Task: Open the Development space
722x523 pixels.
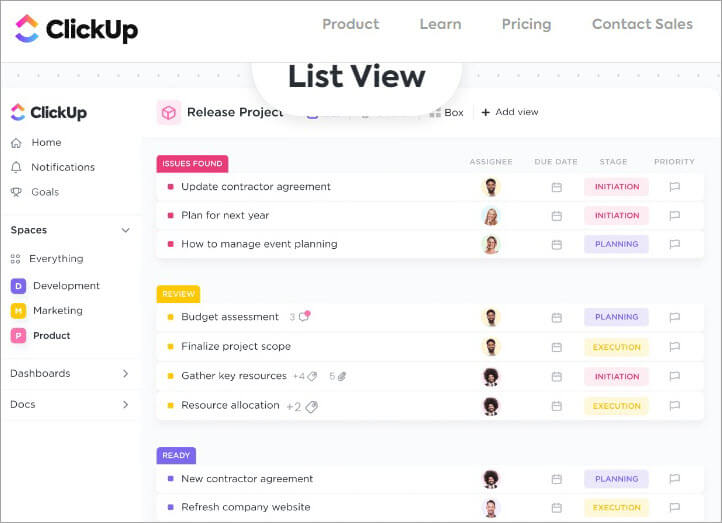Action: pyautogui.click(x=66, y=286)
